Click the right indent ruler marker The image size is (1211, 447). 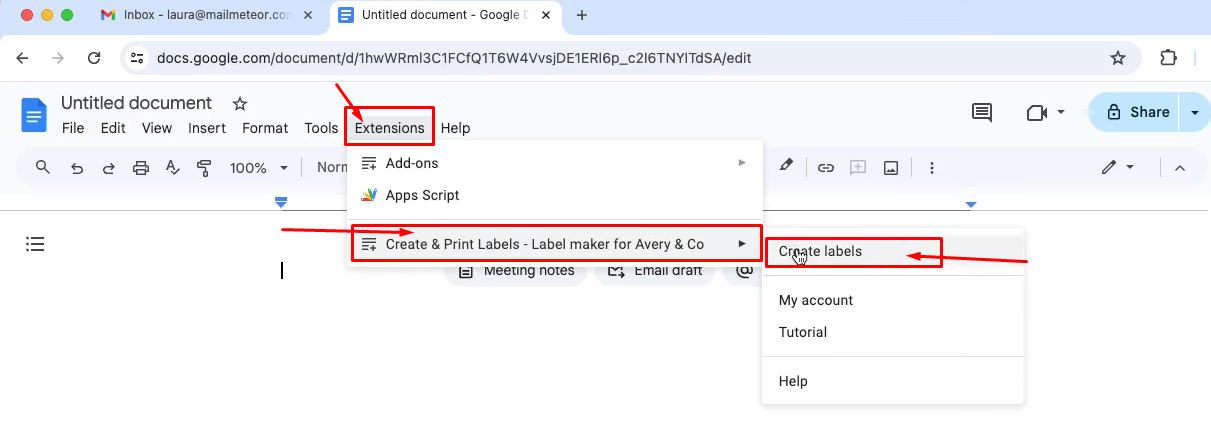click(970, 205)
